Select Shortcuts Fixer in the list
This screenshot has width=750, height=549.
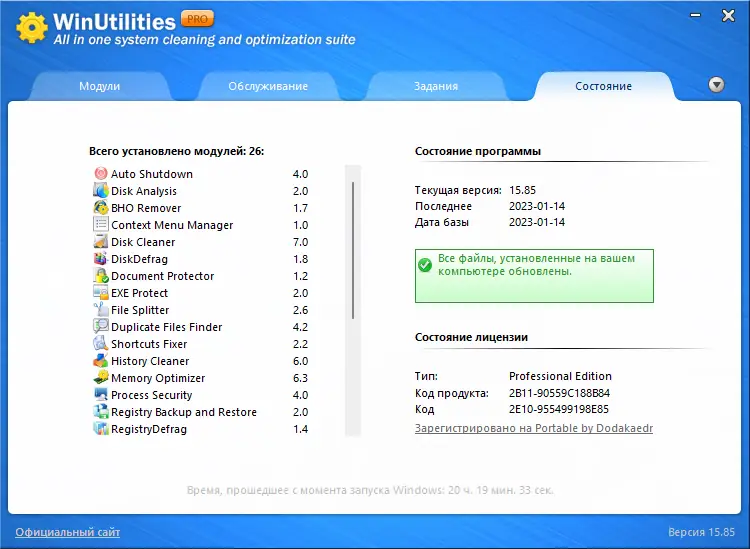pyautogui.click(x=149, y=344)
